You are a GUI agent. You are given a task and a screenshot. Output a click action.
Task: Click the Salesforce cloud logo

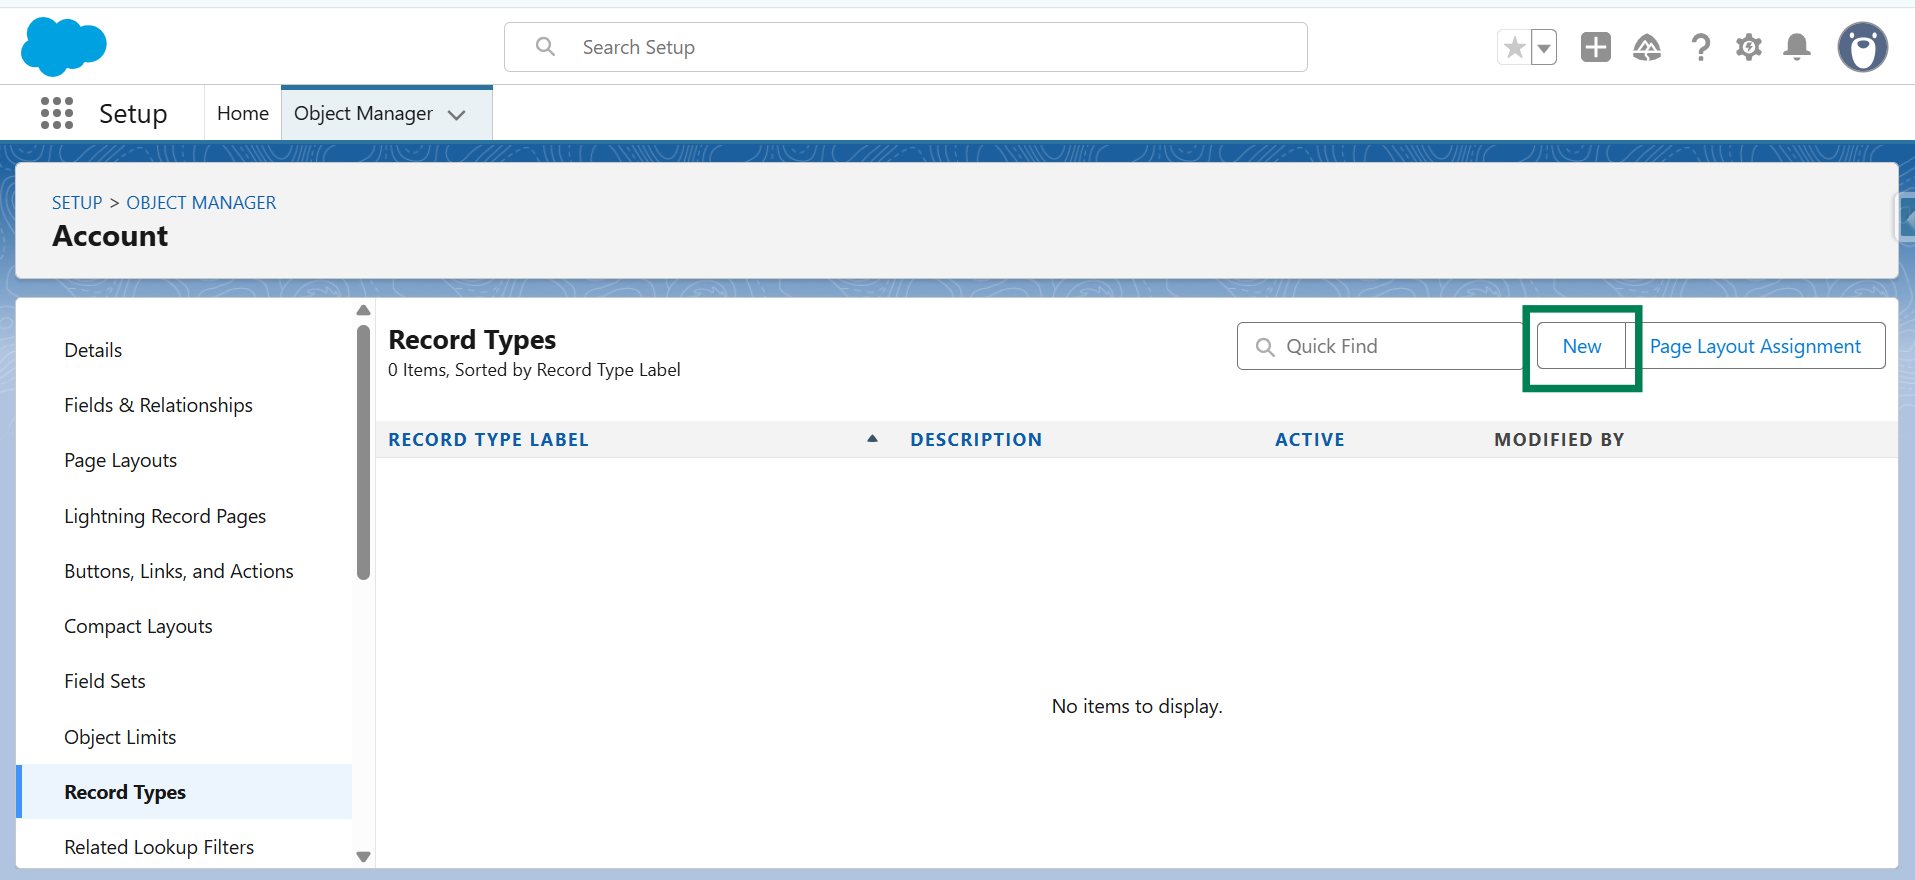pyautogui.click(x=63, y=46)
